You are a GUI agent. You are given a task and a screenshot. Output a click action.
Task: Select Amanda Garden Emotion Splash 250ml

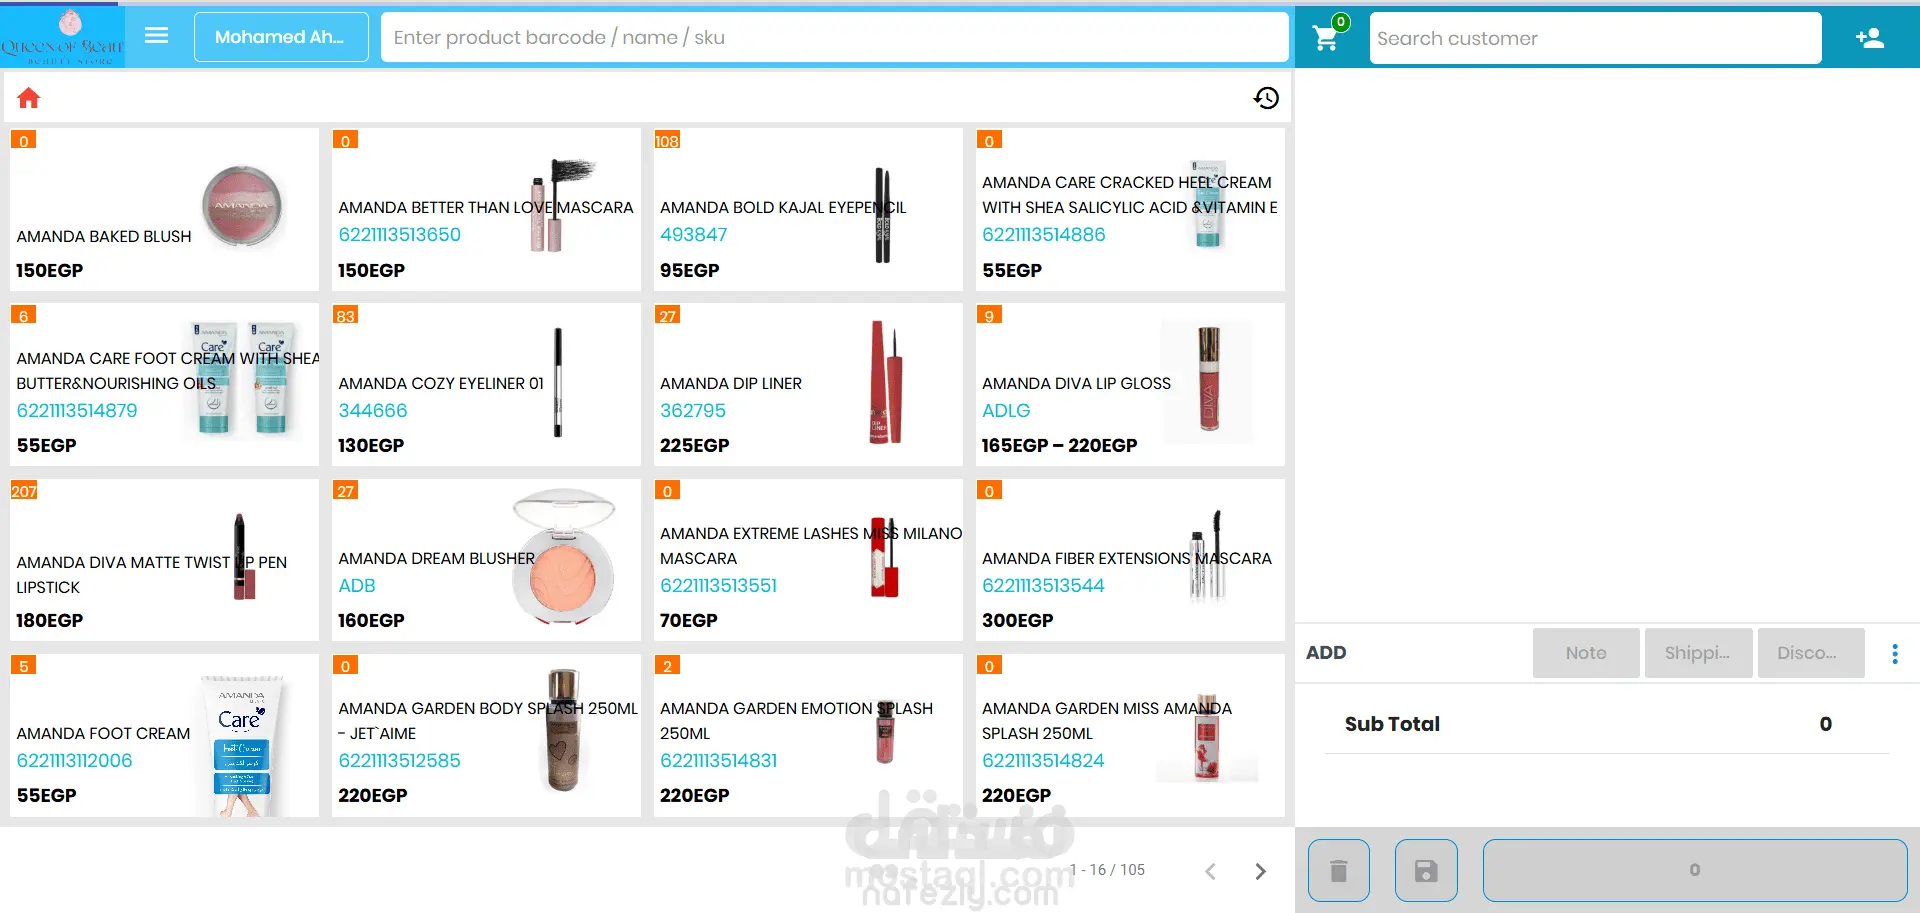click(808, 735)
